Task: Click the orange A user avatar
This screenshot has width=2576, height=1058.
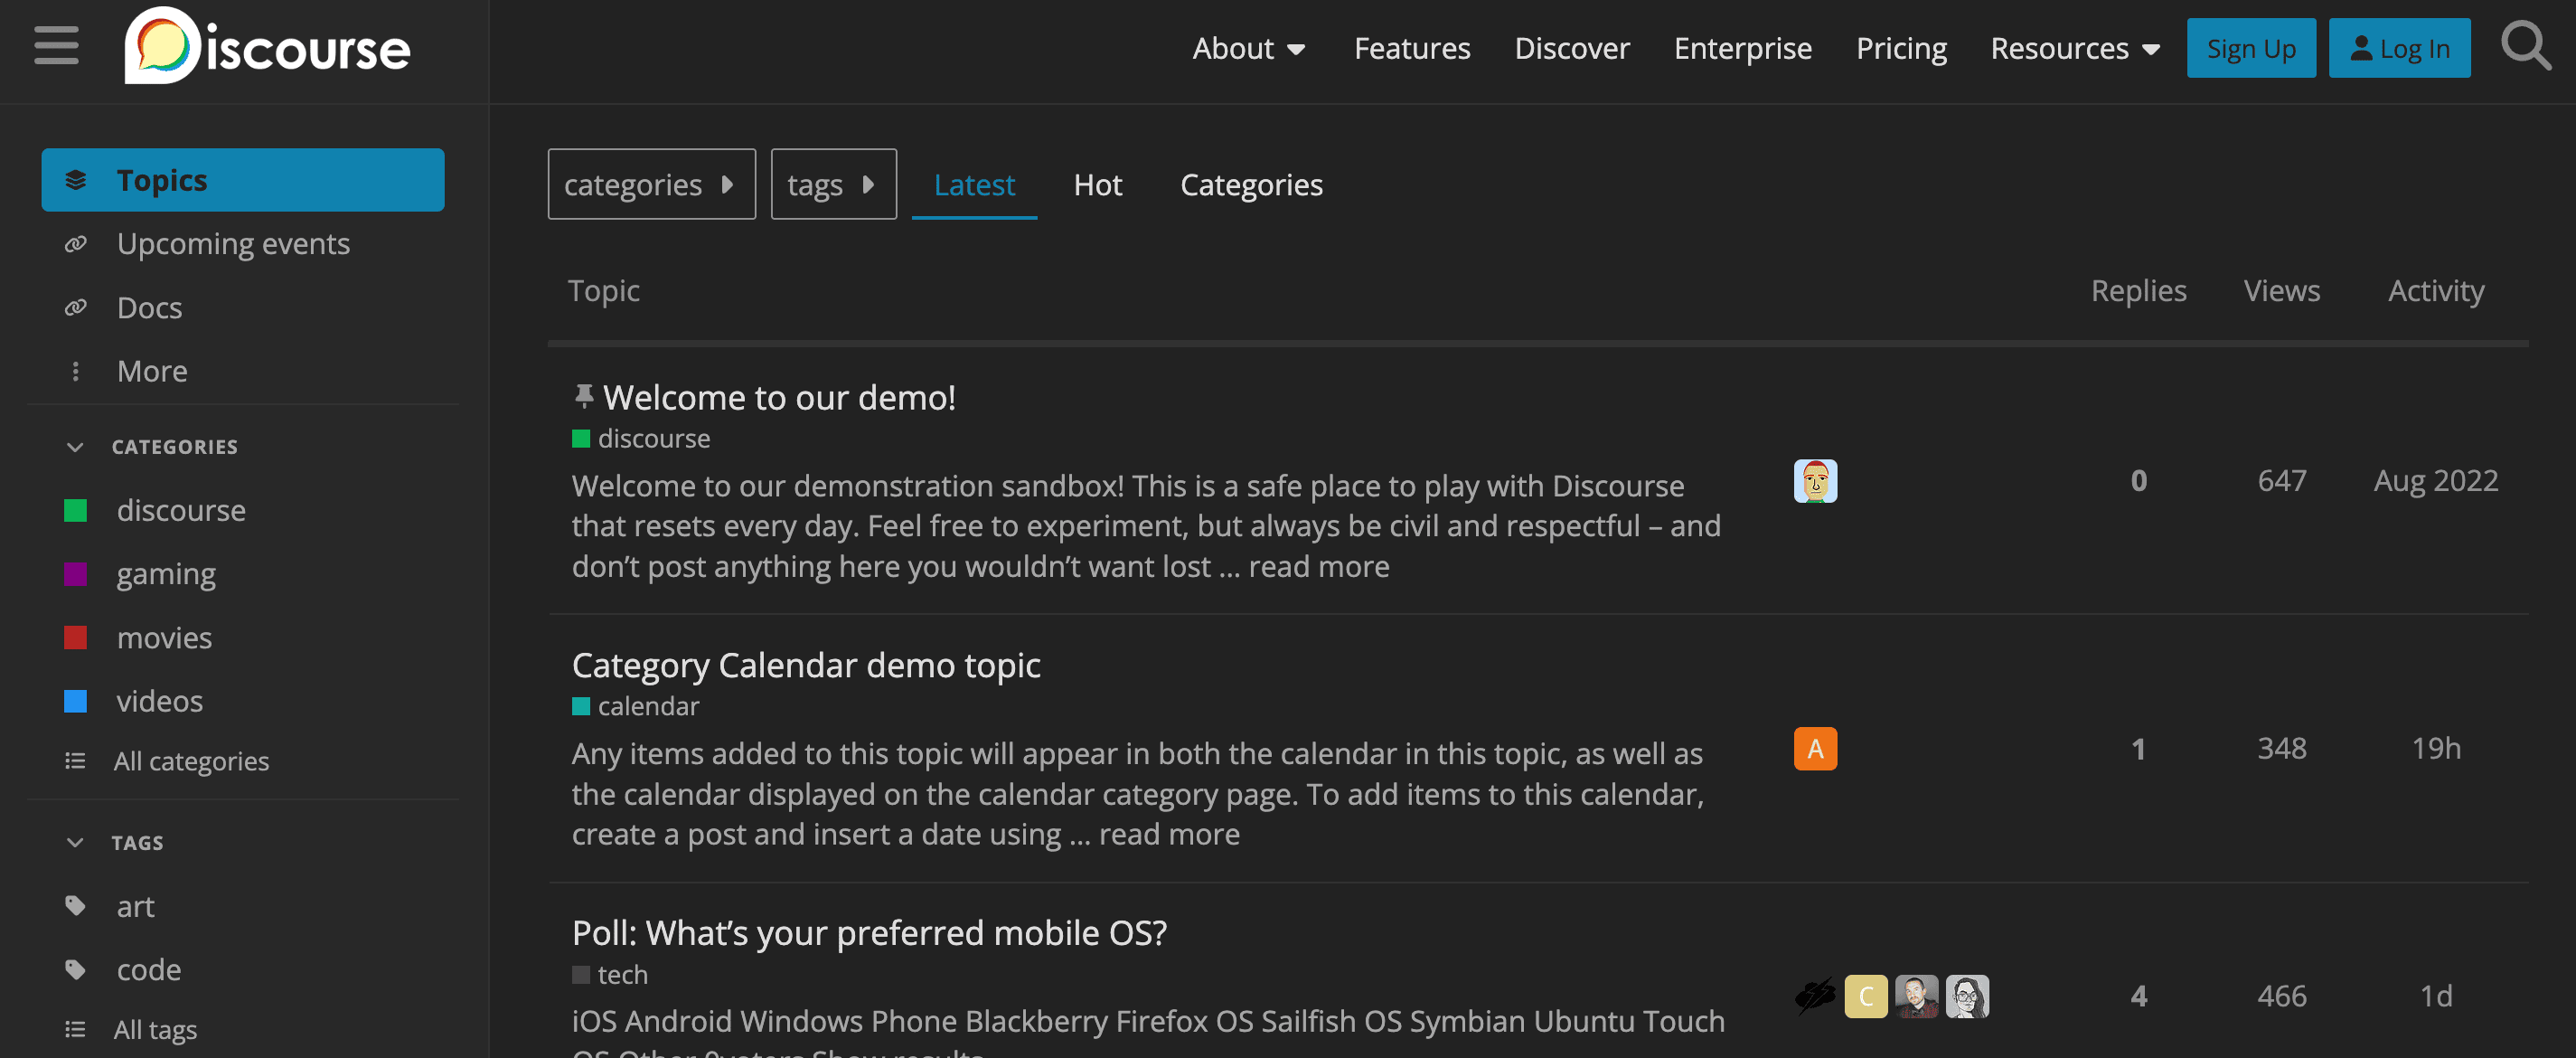Action: tap(1814, 748)
